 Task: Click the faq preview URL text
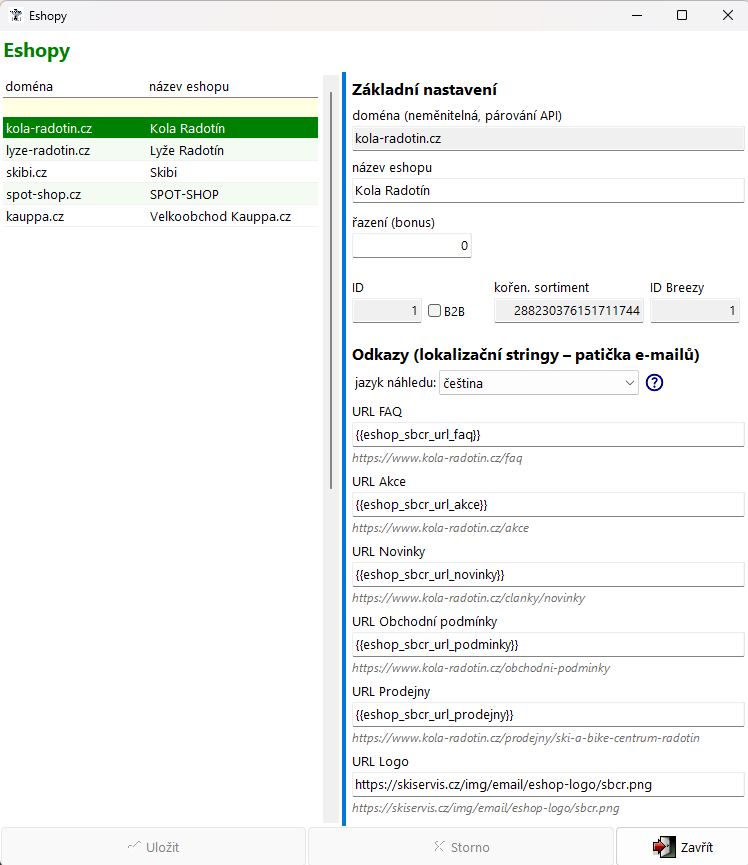tap(437, 458)
